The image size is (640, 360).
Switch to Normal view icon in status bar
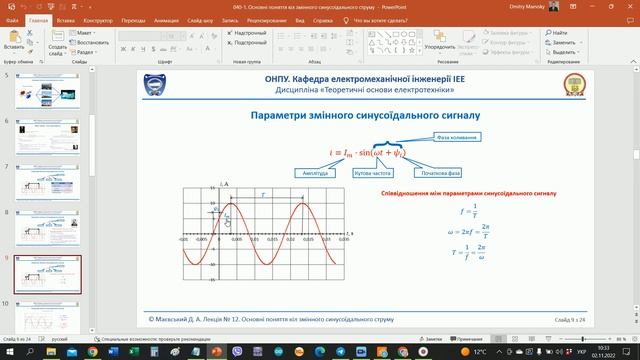tap(498, 339)
